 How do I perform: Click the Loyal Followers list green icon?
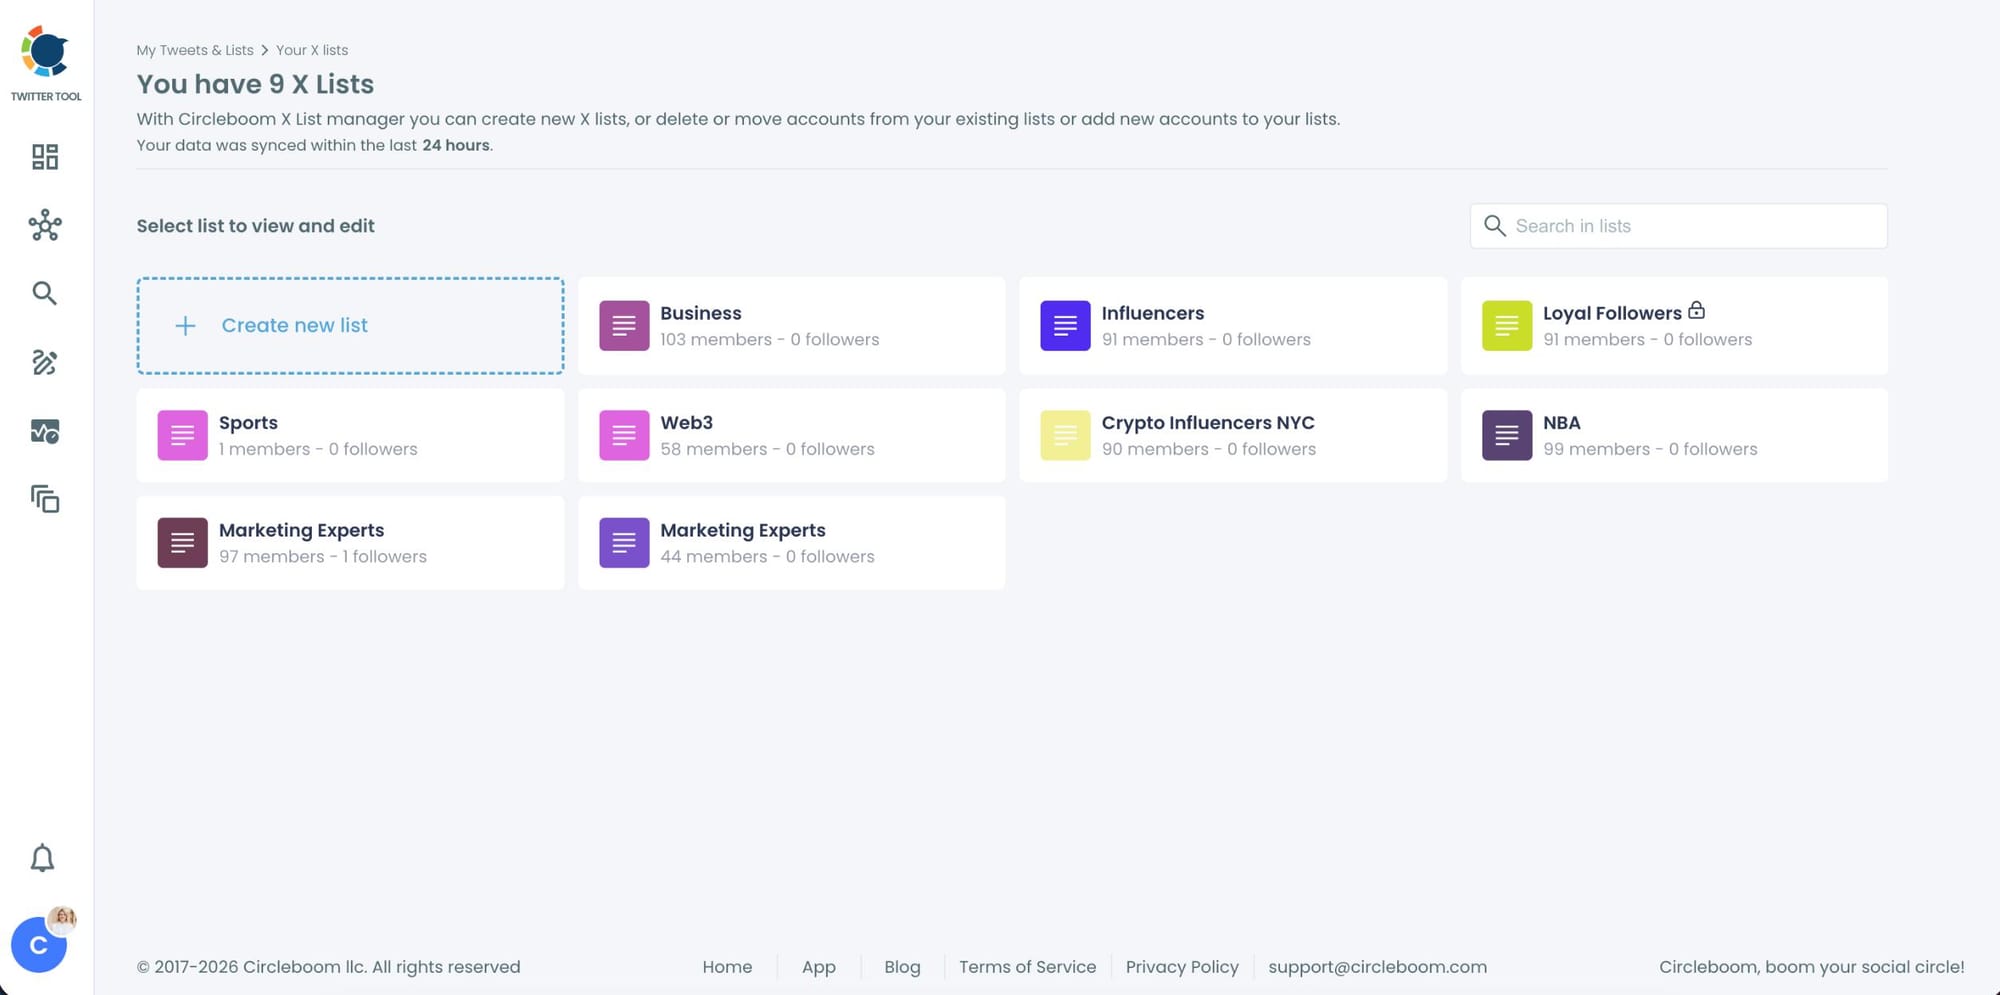click(1507, 326)
